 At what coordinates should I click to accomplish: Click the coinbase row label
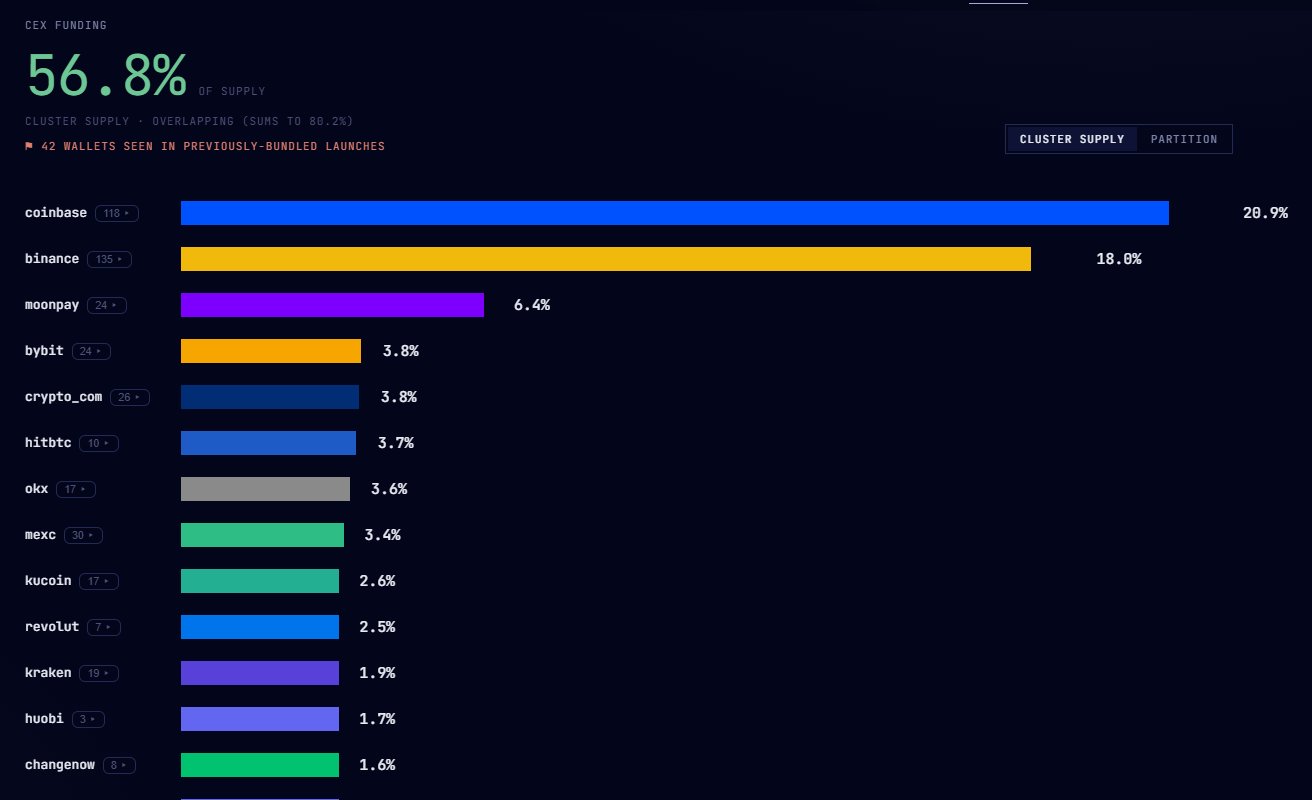pyautogui.click(x=56, y=213)
